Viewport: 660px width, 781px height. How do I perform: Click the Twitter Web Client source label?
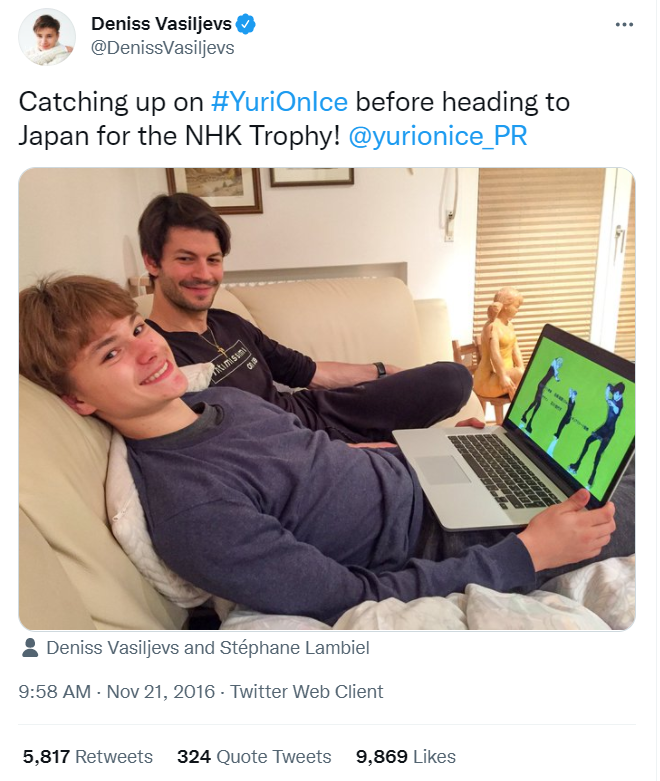click(x=306, y=692)
